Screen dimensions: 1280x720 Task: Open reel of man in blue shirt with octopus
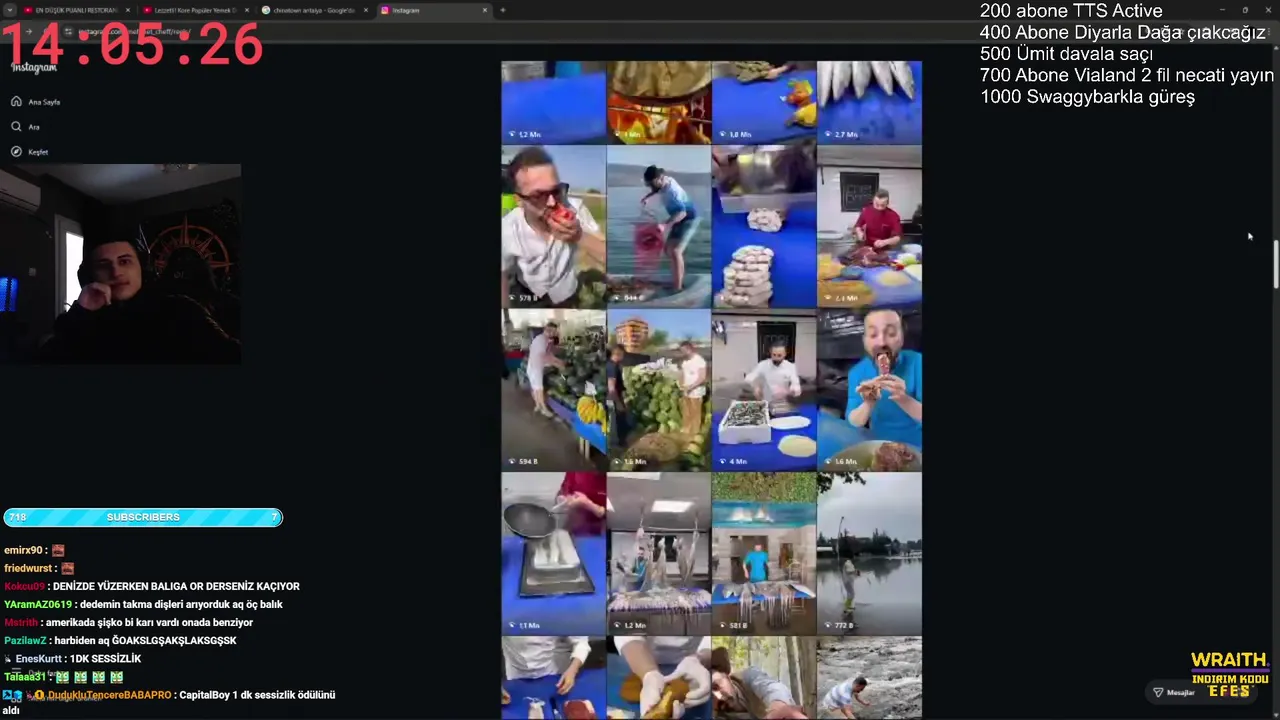[764, 553]
